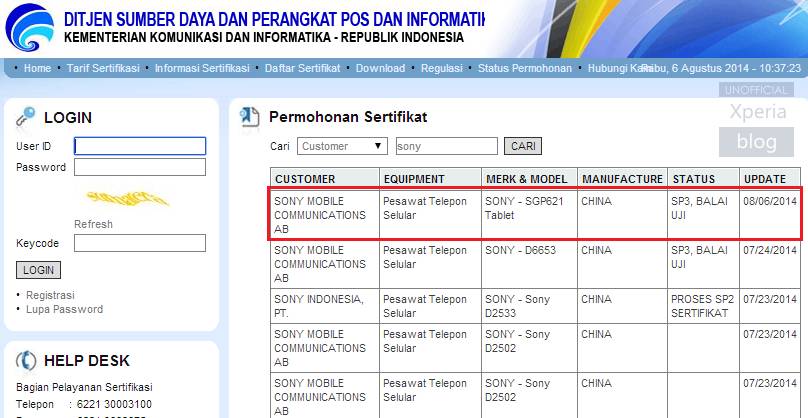This screenshot has width=808, height=418.
Task: Open Daftar Sertifikat menu item
Action: [302, 68]
